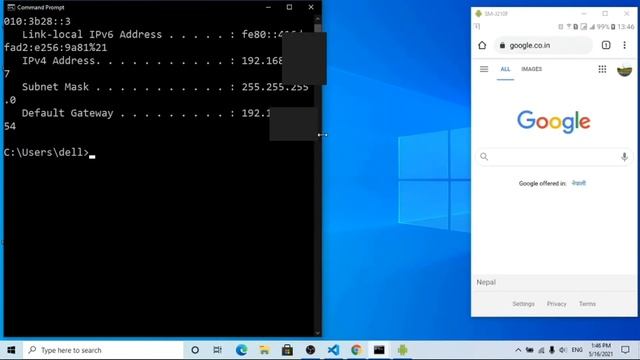Click the ENG language indicator
Image resolution: width=640 pixels, height=360 pixels.
click(x=577, y=350)
